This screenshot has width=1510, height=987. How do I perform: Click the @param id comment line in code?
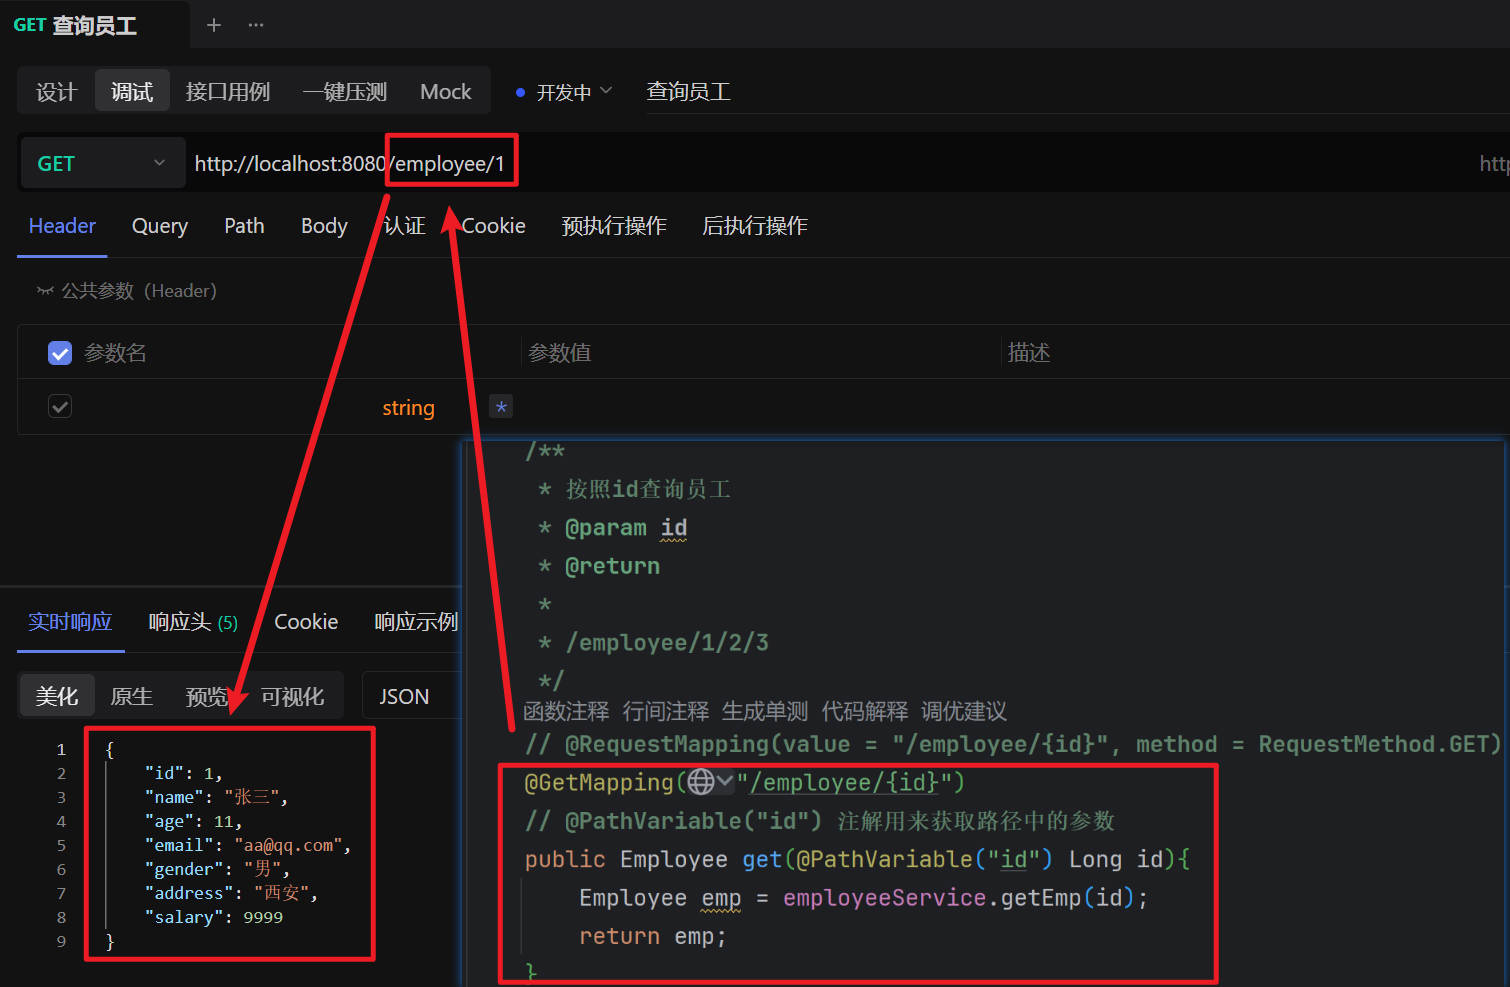coord(613,527)
